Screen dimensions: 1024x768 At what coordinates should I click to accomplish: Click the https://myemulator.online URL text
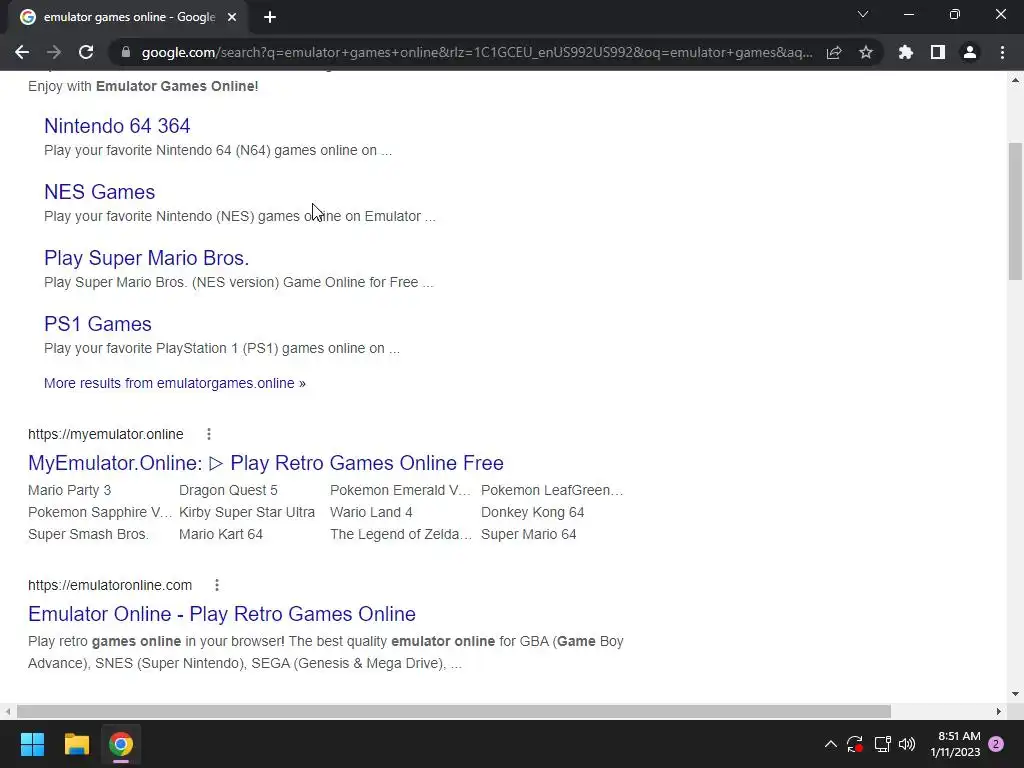point(106,434)
